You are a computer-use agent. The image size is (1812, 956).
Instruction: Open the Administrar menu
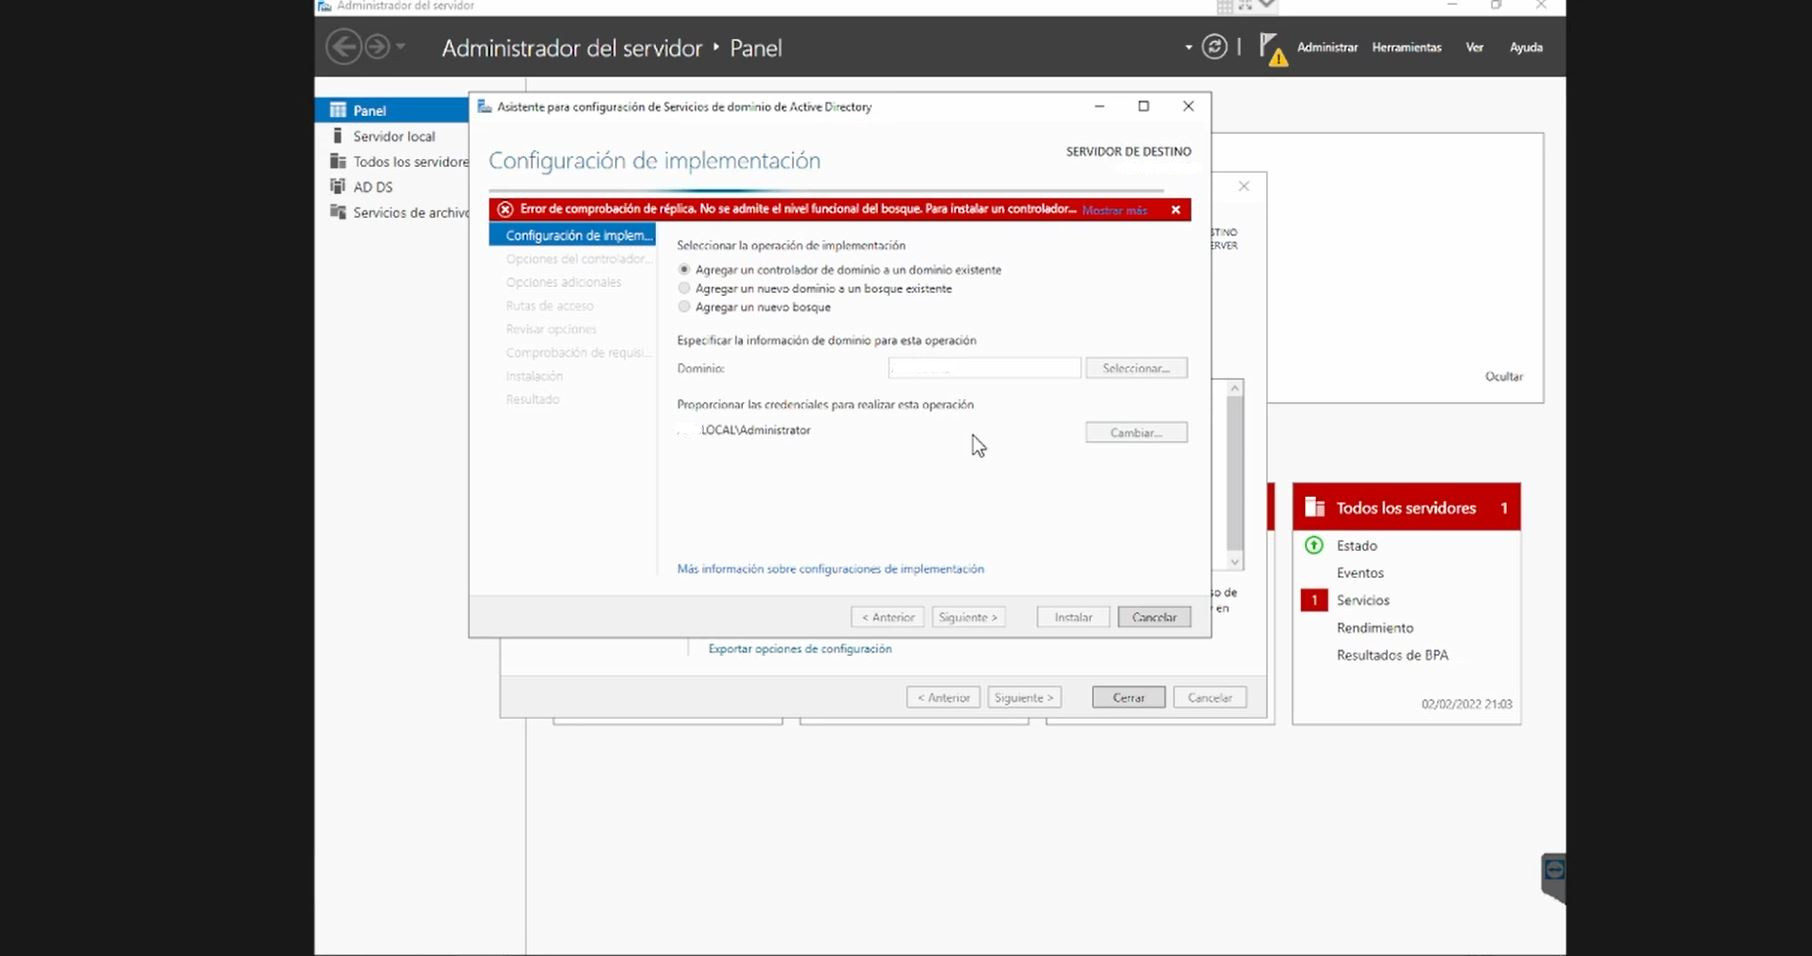[x=1327, y=47]
